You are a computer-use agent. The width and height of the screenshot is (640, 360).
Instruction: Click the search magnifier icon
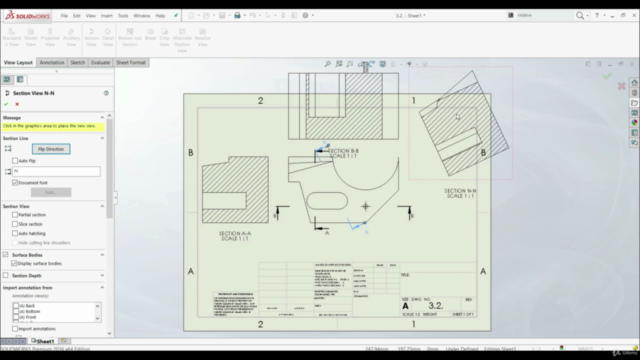click(580, 16)
